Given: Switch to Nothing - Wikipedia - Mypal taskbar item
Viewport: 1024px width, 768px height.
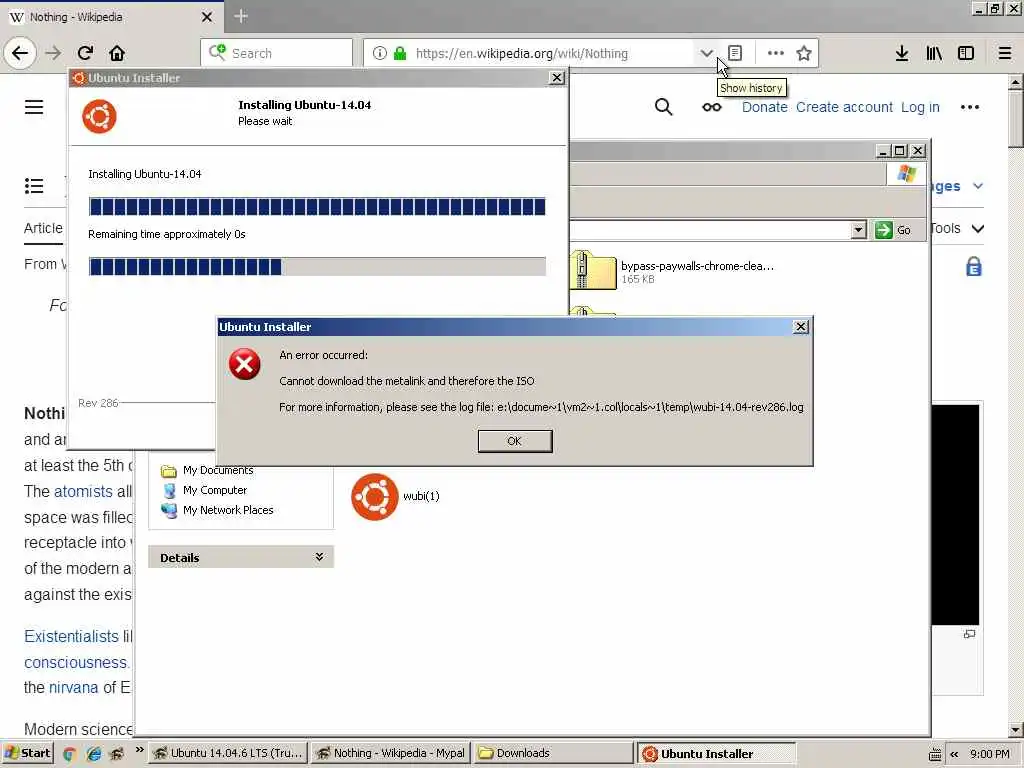Looking at the screenshot, I should [x=391, y=753].
